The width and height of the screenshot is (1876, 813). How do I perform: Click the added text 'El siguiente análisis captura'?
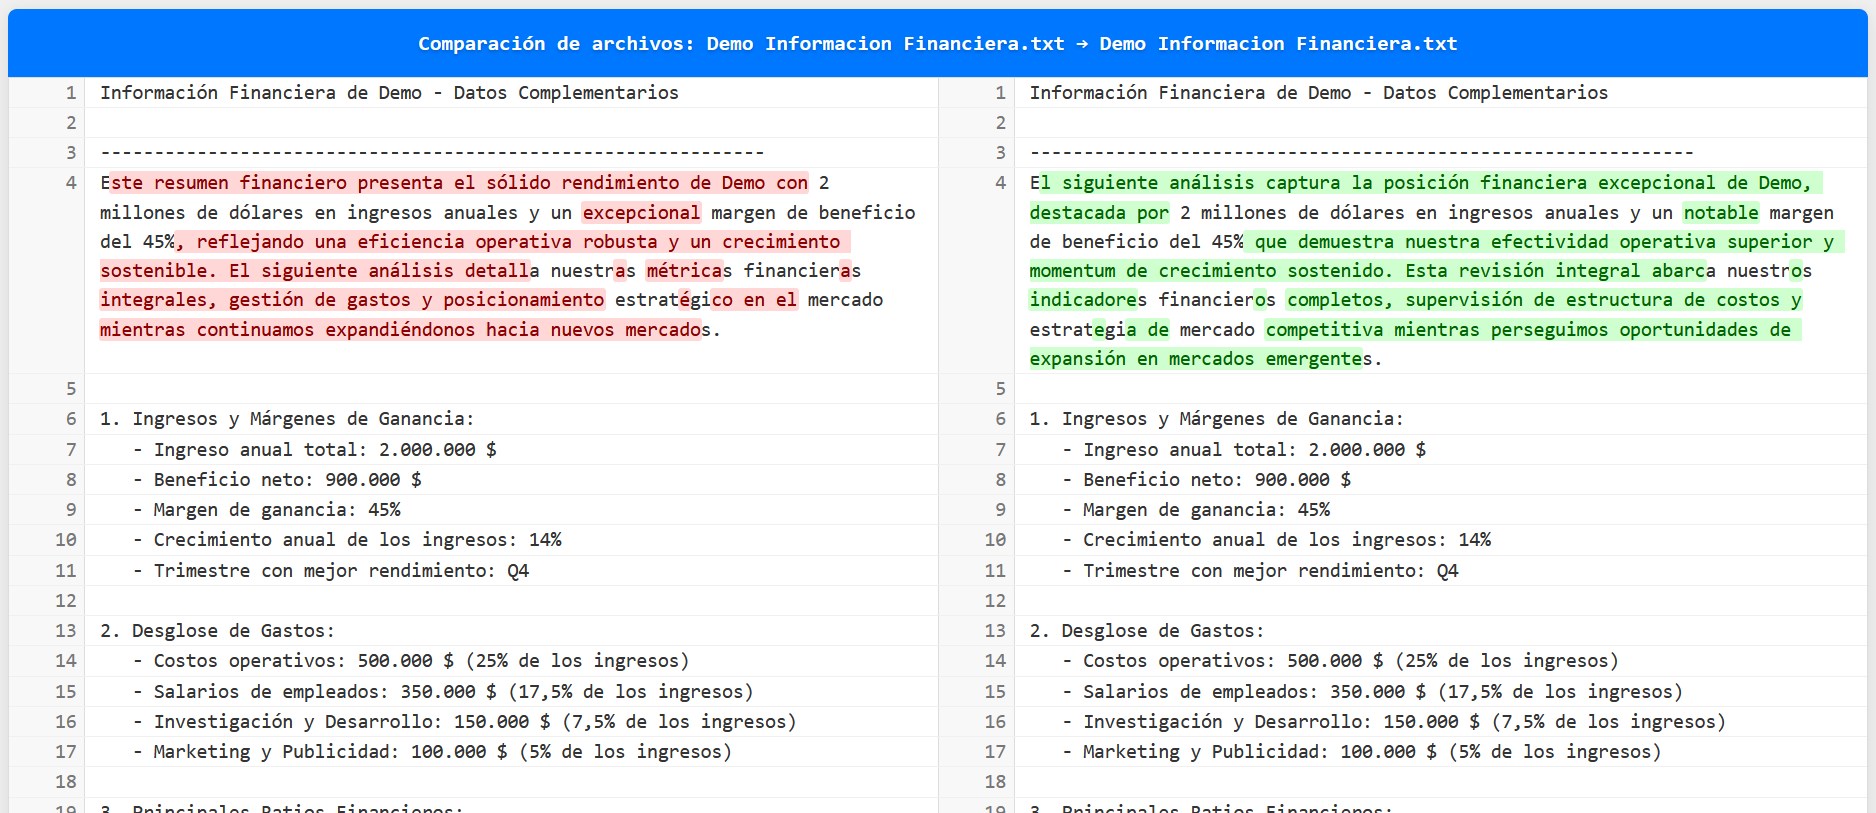1185,182
